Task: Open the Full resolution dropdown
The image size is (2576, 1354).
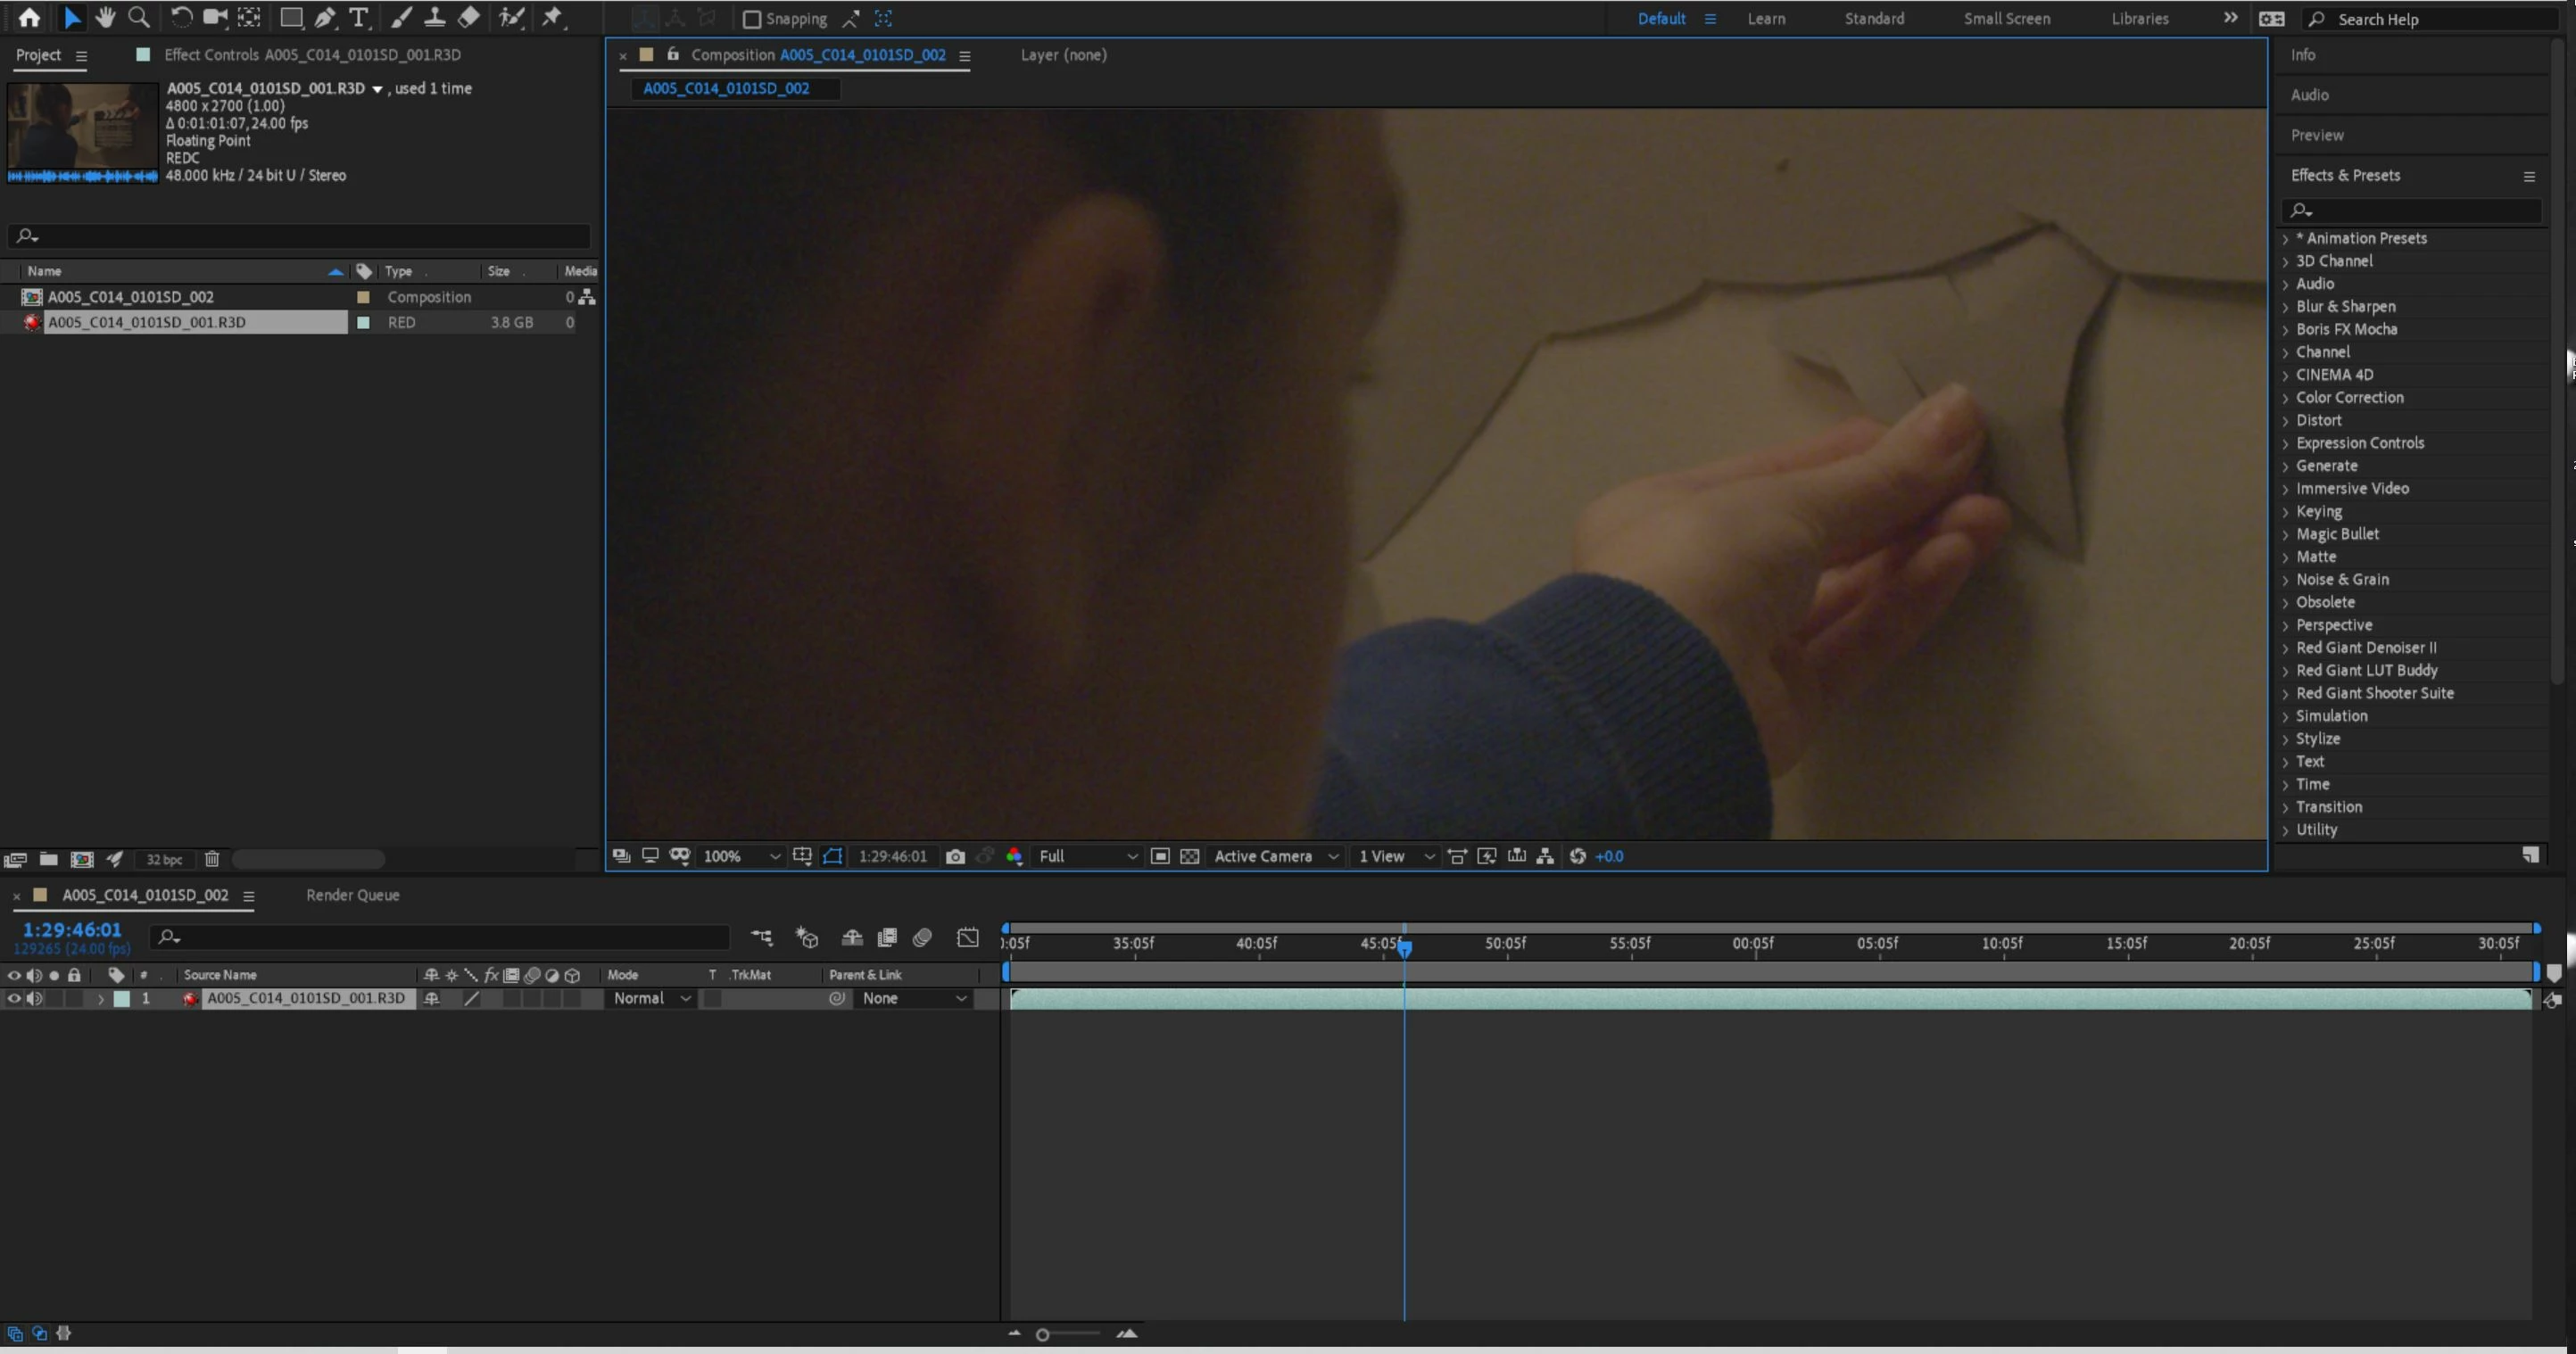Action: pos(1087,857)
